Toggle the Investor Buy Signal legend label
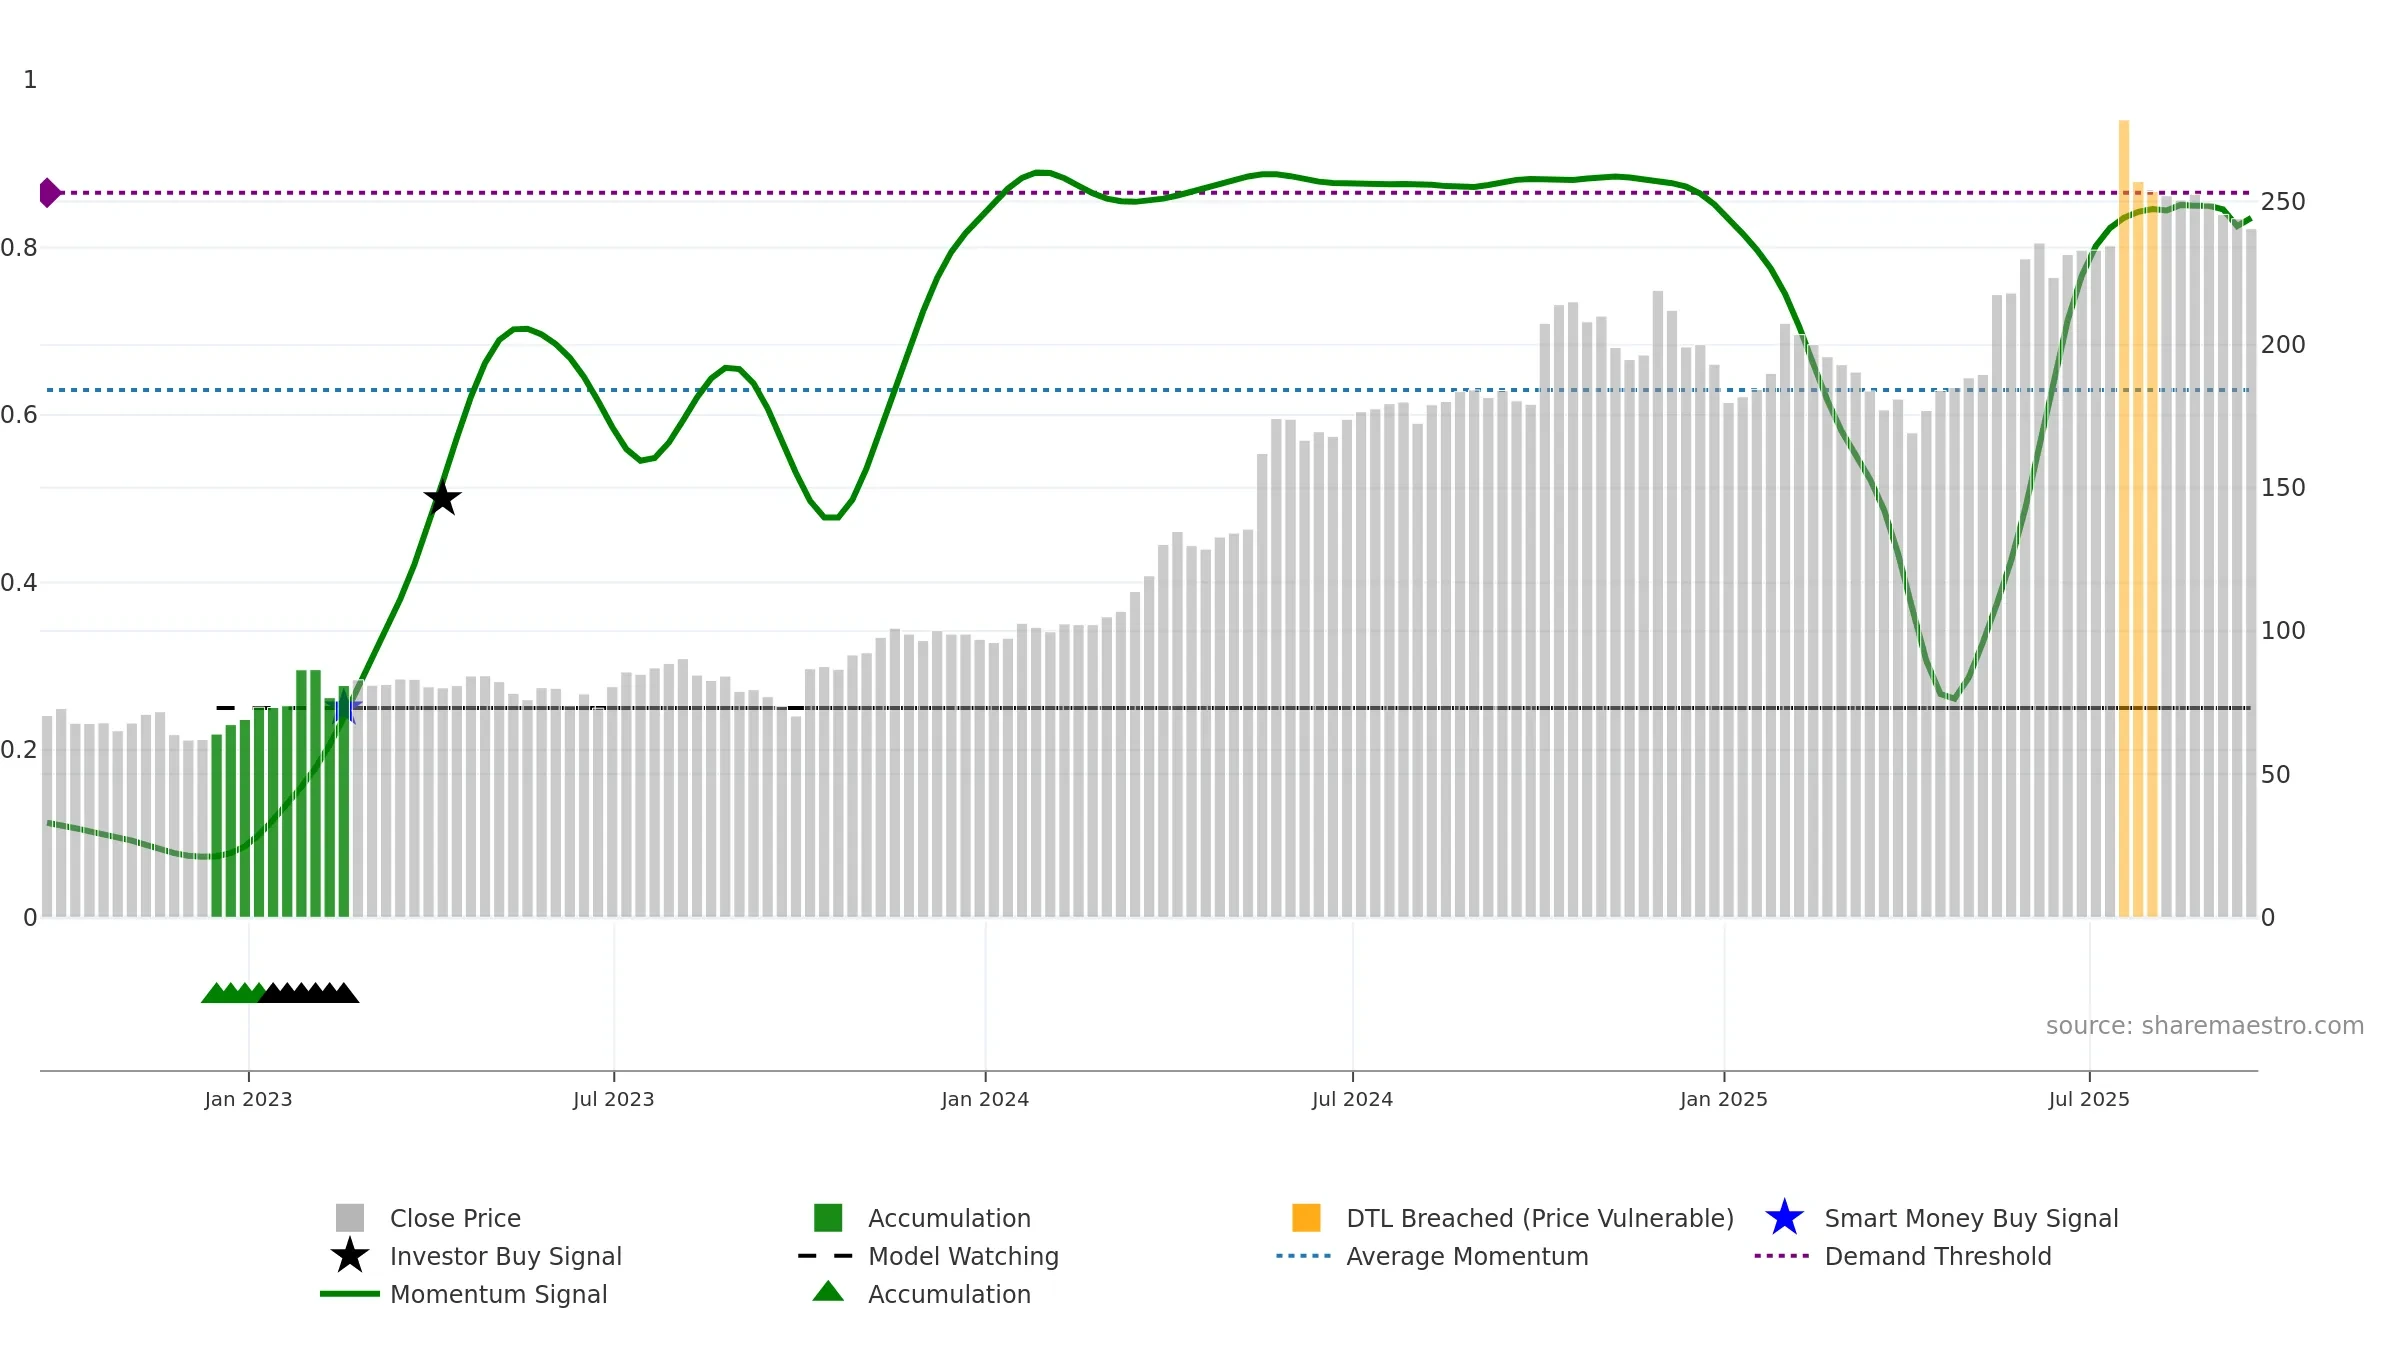Screen dimensions: 2400x1350 506,1257
